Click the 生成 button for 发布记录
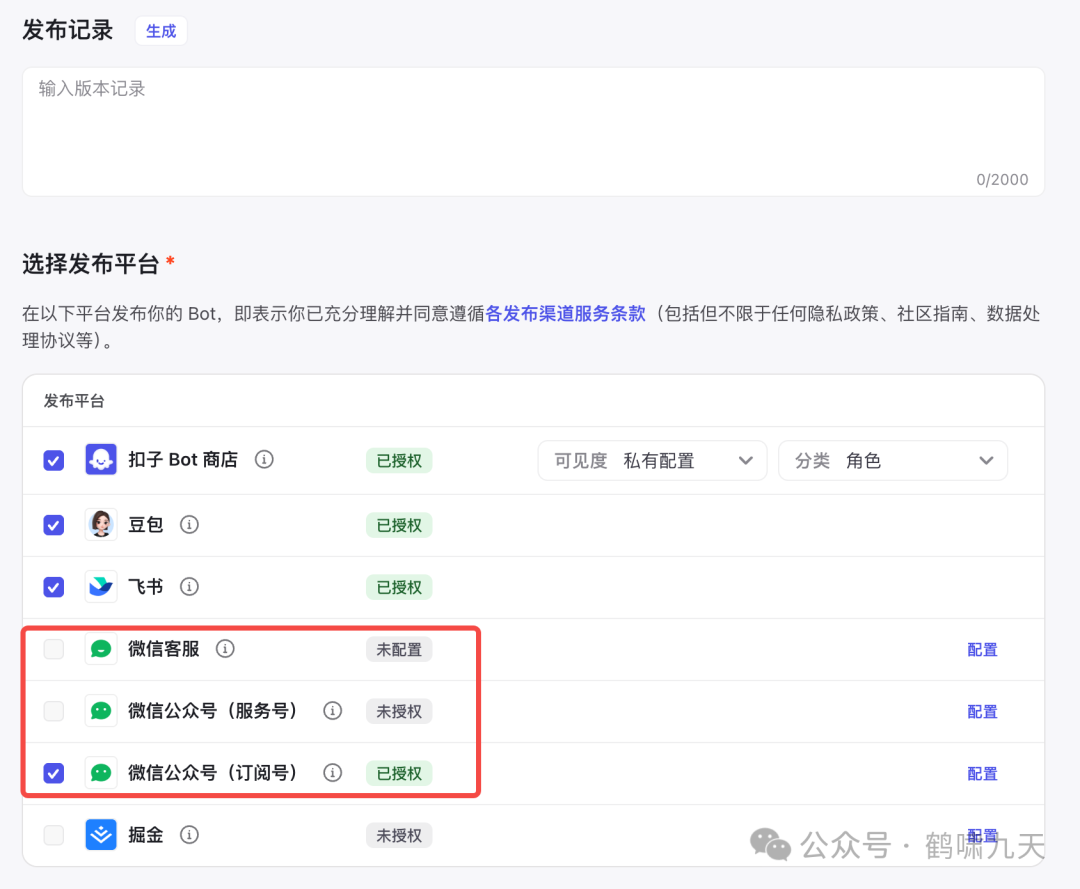 [161, 31]
